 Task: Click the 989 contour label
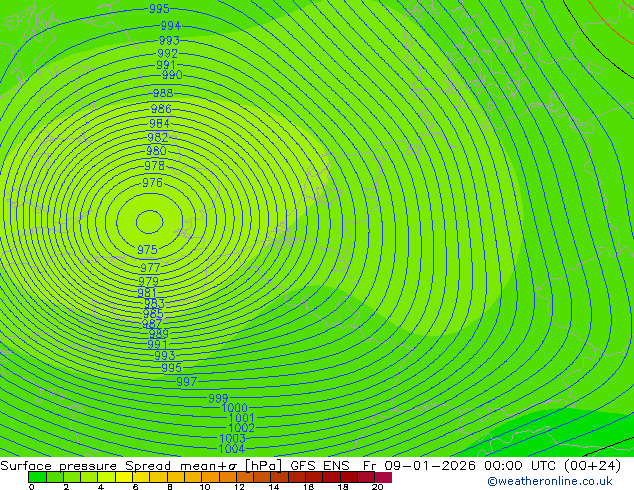click(x=158, y=334)
